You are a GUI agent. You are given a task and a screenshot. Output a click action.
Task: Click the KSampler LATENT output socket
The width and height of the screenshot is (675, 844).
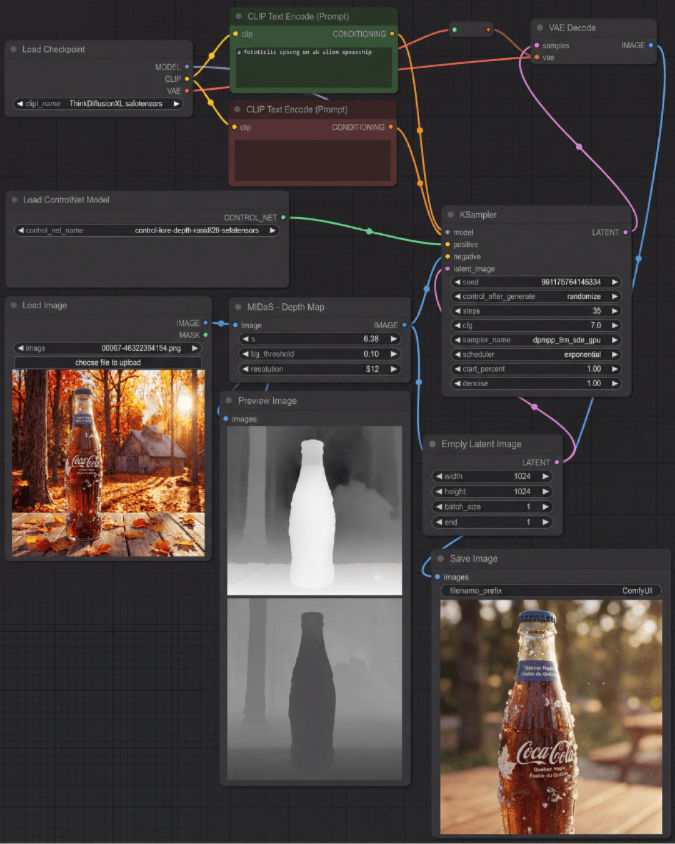tap(626, 232)
